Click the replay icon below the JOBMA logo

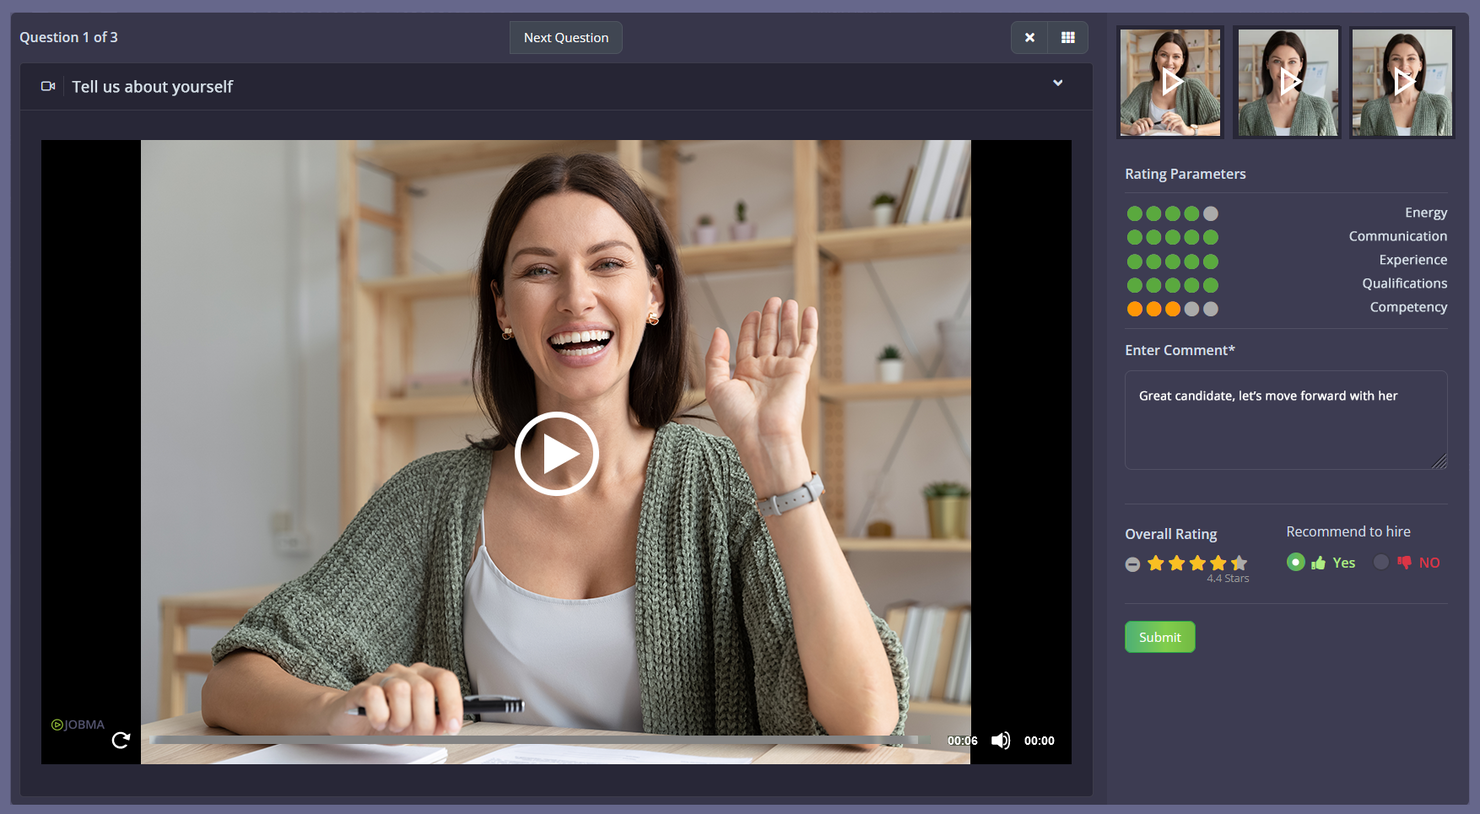click(x=121, y=740)
